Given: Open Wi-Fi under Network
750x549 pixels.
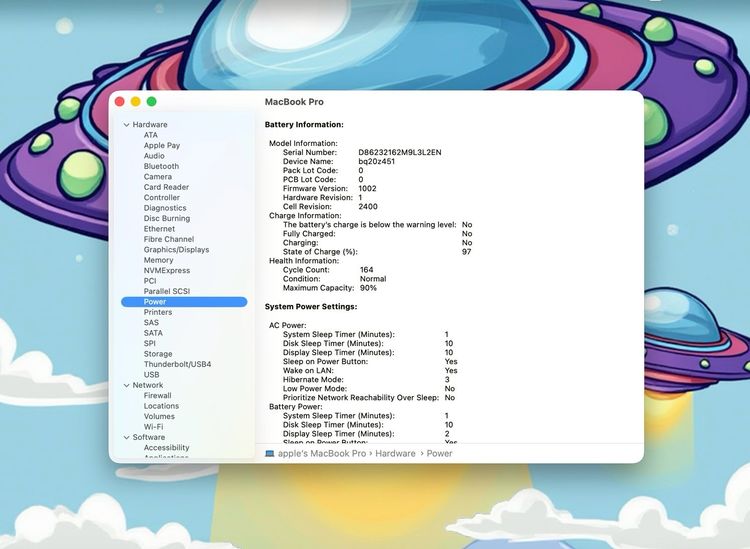Looking at the screenshot, I should point(153,427).
